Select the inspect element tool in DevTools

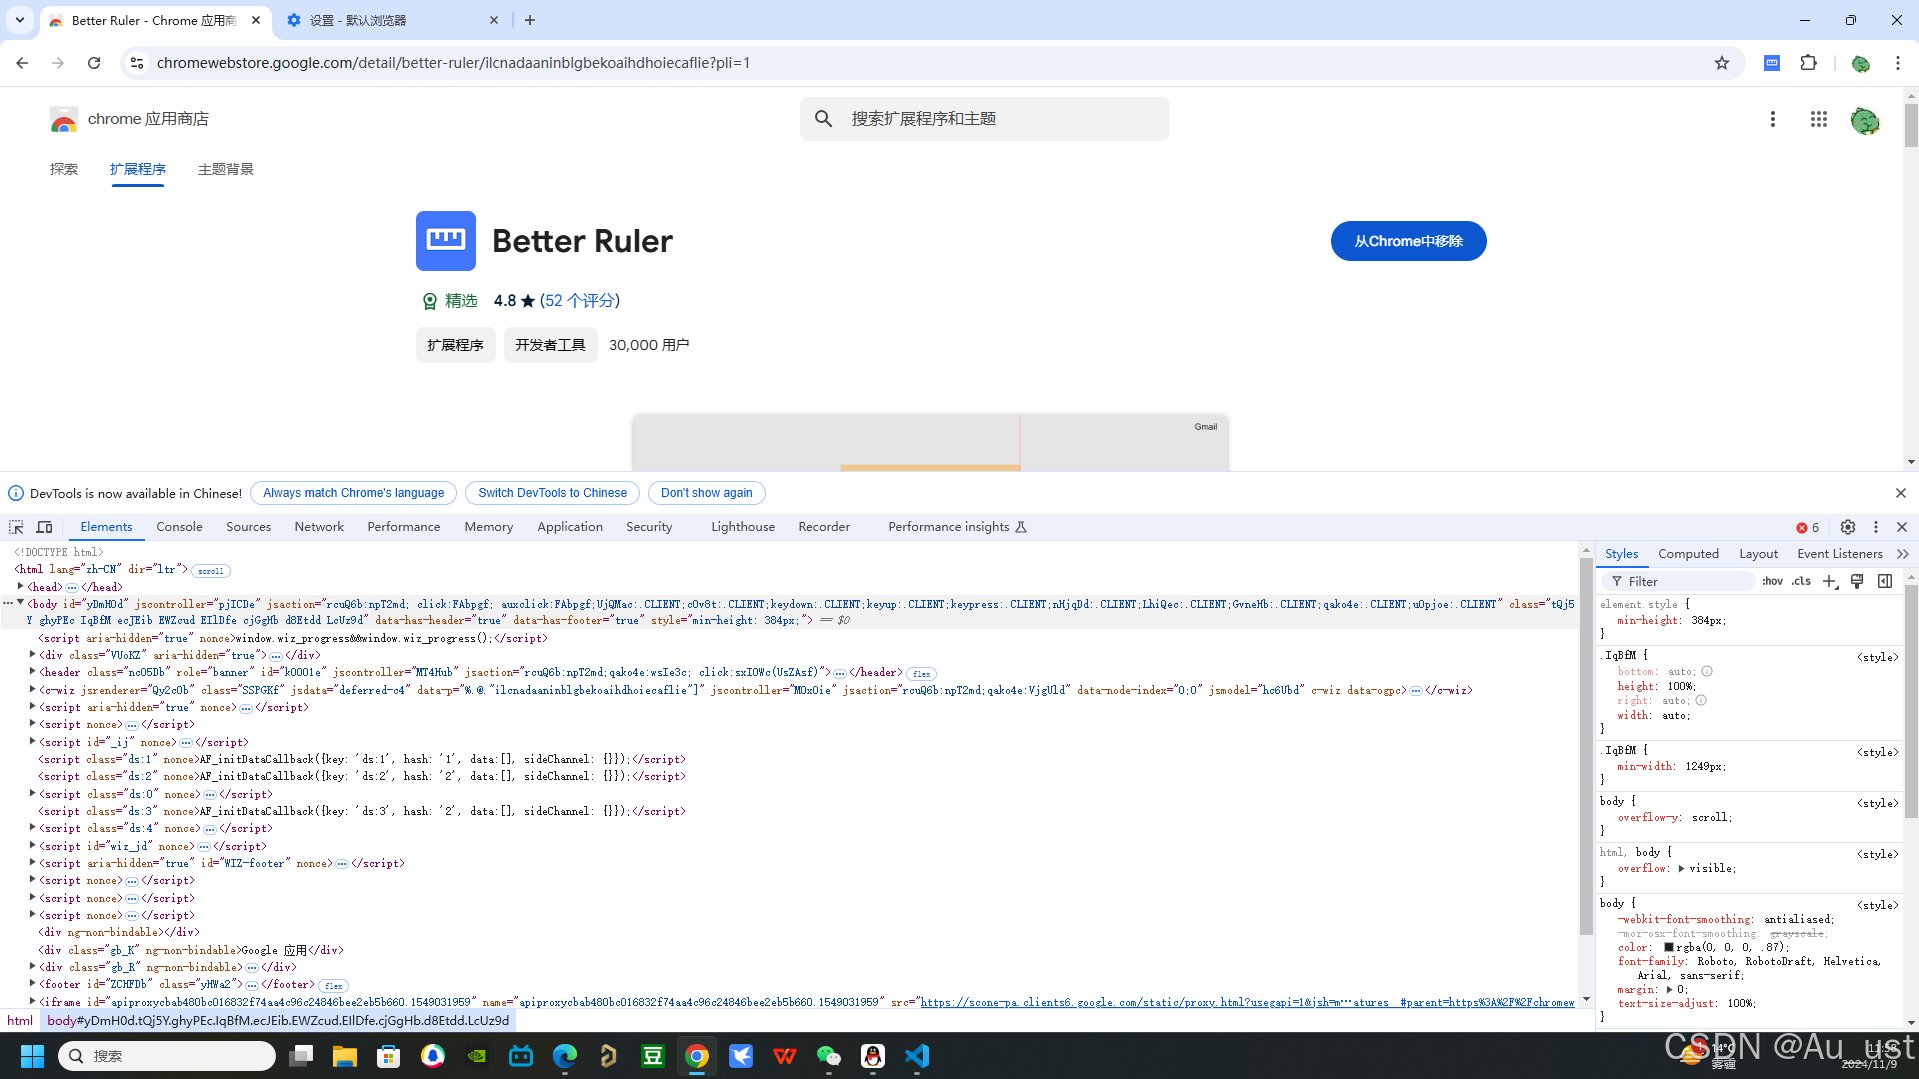(15, 527)
